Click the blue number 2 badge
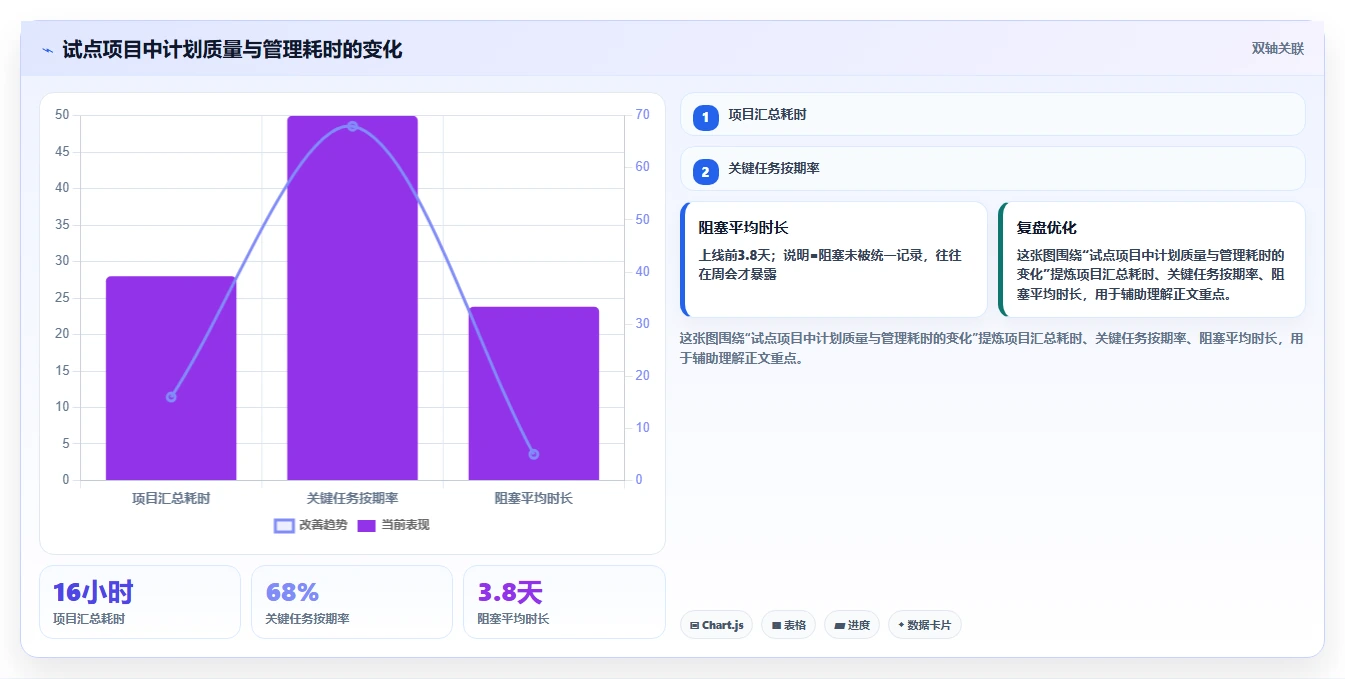The image size is (1345, 679). click(x=706, y=172)
